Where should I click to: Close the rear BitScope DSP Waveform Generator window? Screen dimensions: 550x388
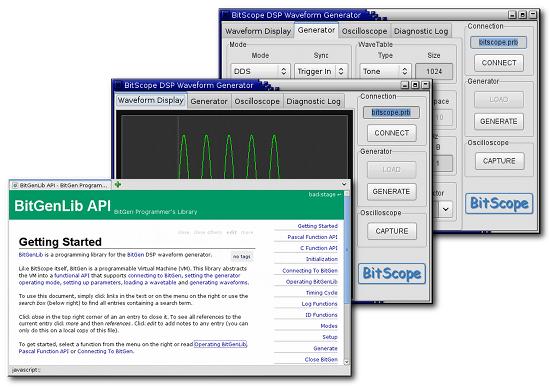pyautogui.click(x=533, y=15)
